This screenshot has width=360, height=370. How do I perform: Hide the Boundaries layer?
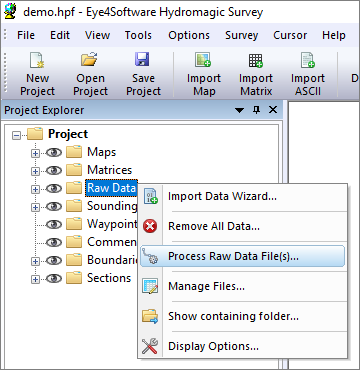(x=54, y=260)
